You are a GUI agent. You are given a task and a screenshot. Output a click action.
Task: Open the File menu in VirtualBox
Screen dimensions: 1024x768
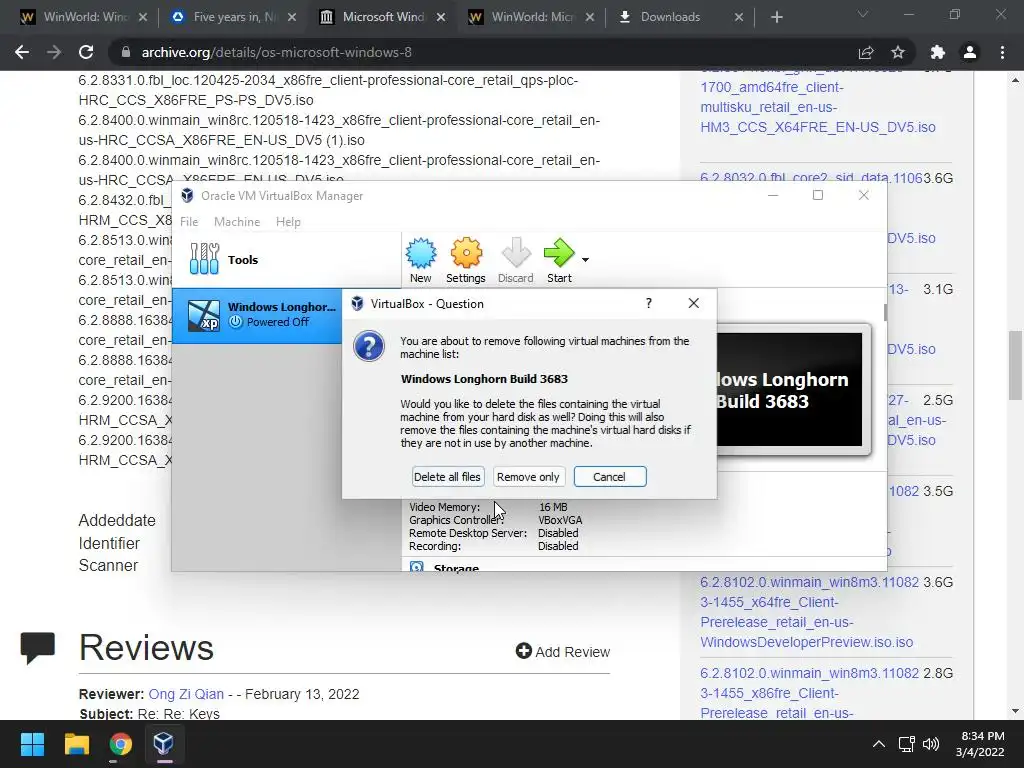coord(189,222)
